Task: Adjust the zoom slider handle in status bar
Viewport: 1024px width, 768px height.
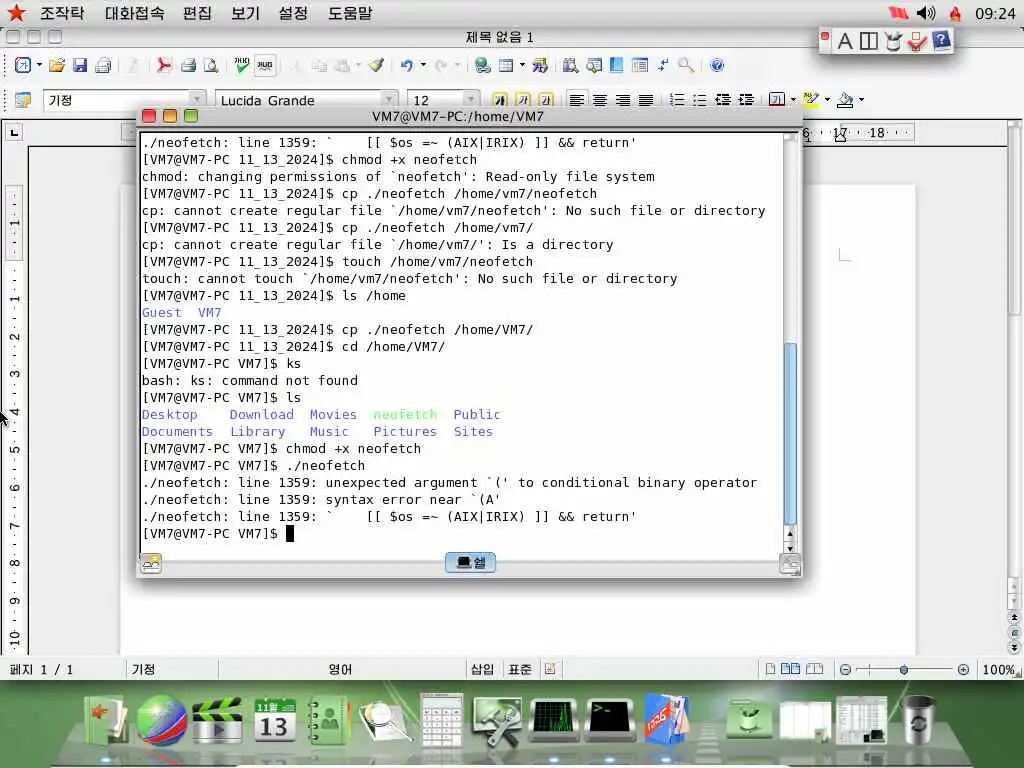Action: tap(904, 669)
